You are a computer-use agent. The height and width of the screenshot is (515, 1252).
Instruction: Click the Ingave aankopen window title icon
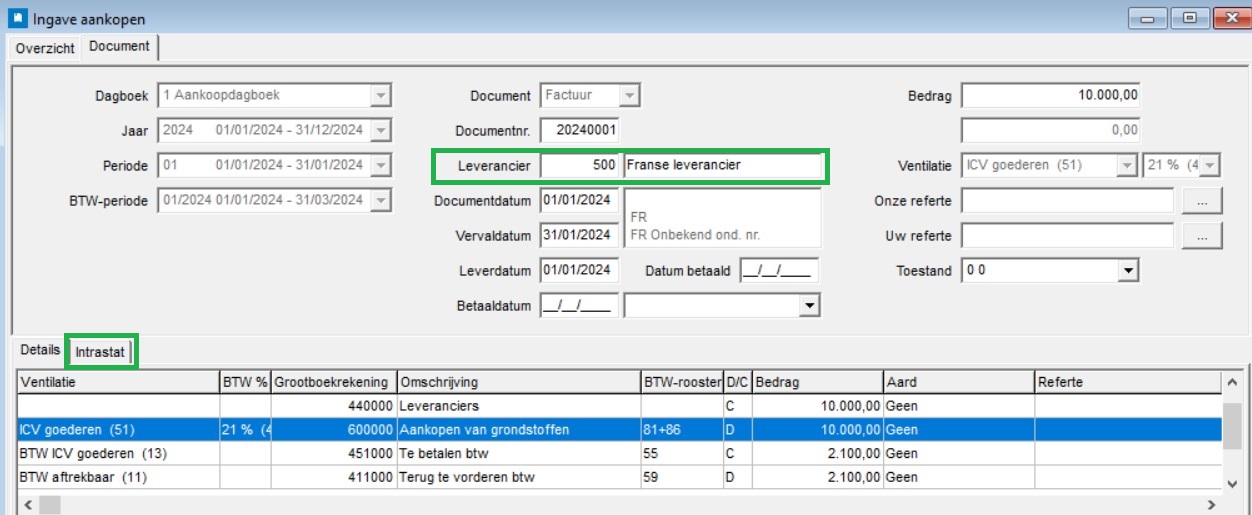pos(17,17)
